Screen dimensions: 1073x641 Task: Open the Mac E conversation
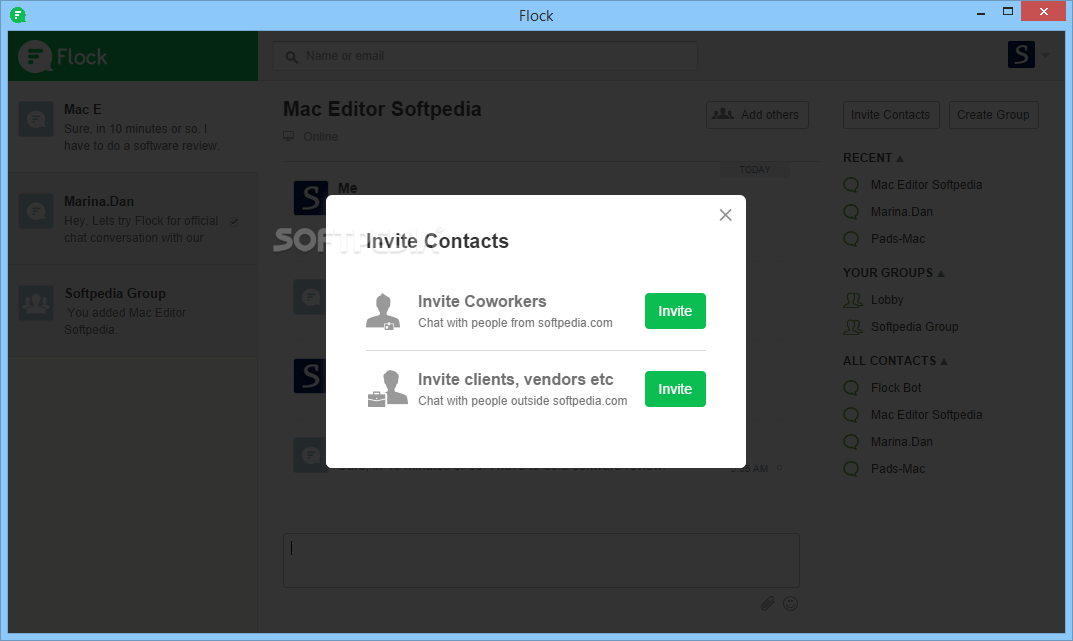coord(133,127)
